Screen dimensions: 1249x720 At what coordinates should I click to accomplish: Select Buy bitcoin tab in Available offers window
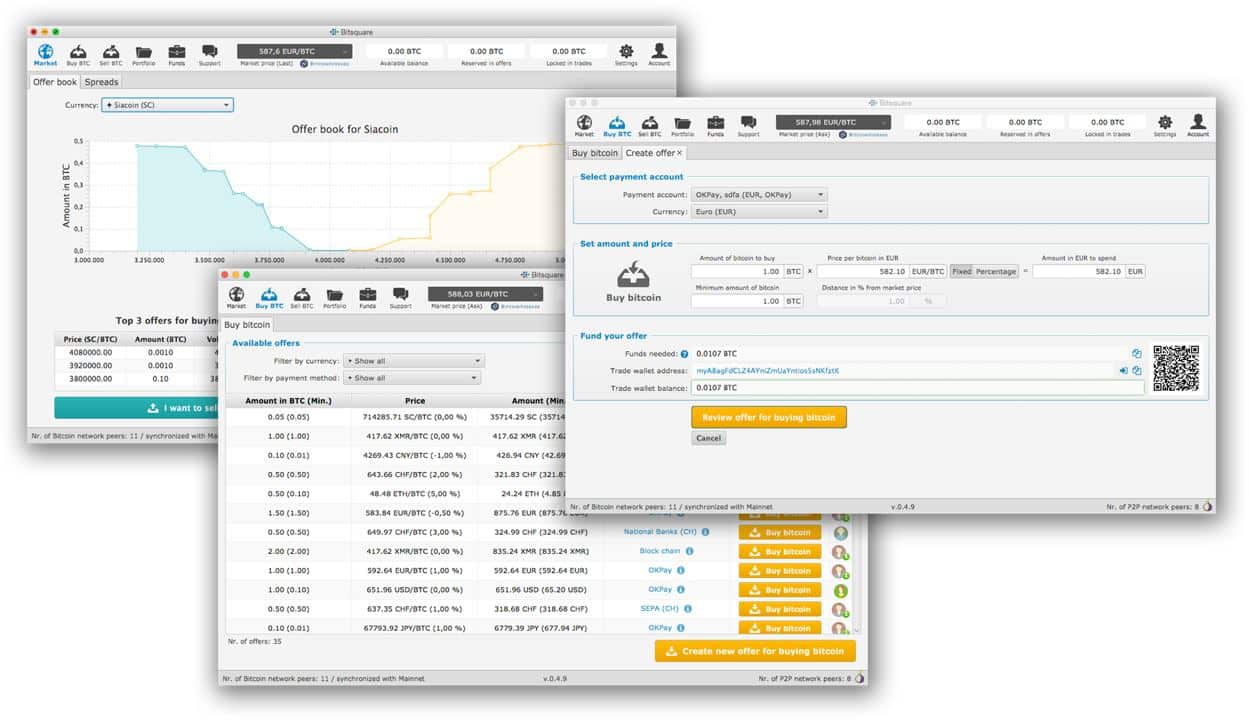(x=246, y=325)
